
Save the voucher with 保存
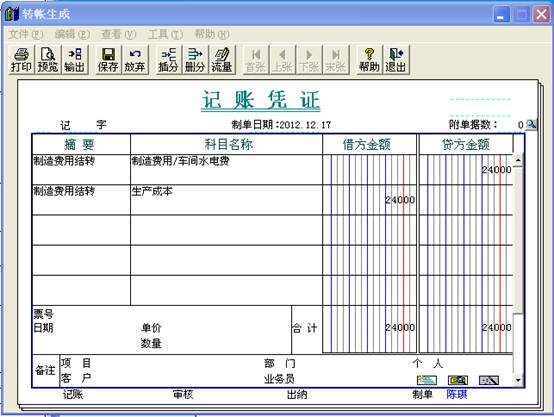coord(108,60)
